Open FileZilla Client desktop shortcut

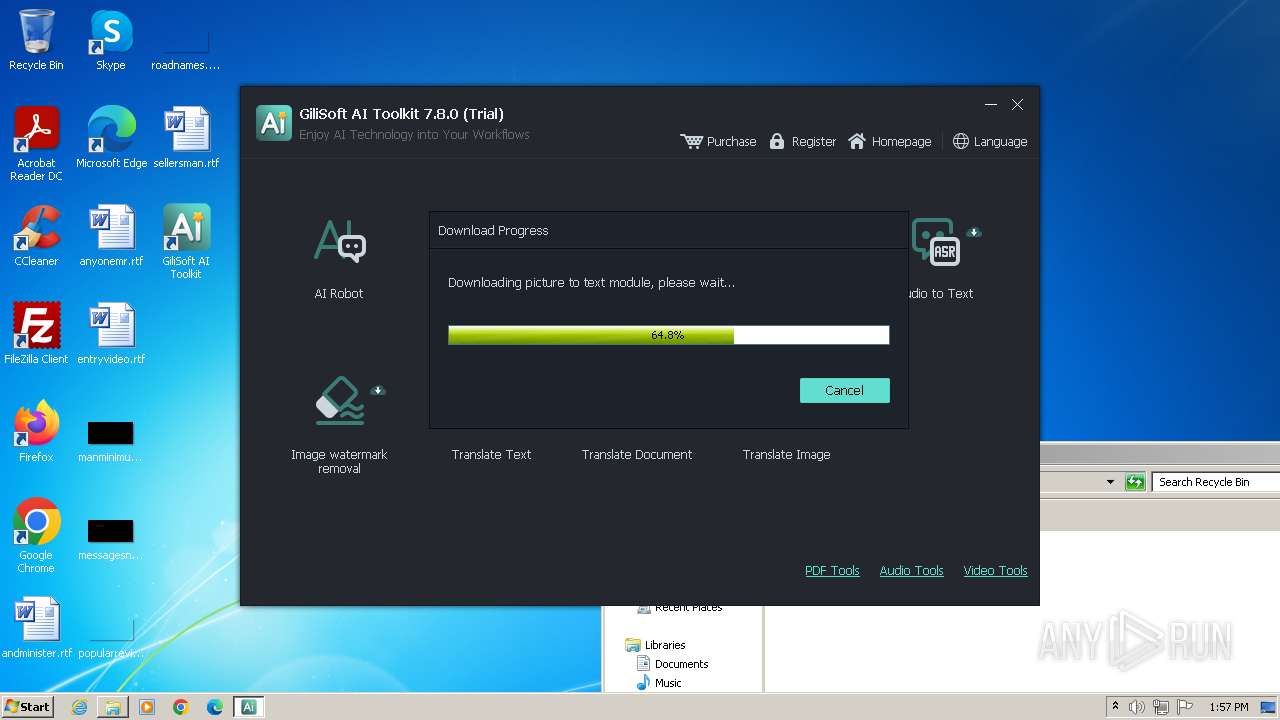tap(36, 334)
